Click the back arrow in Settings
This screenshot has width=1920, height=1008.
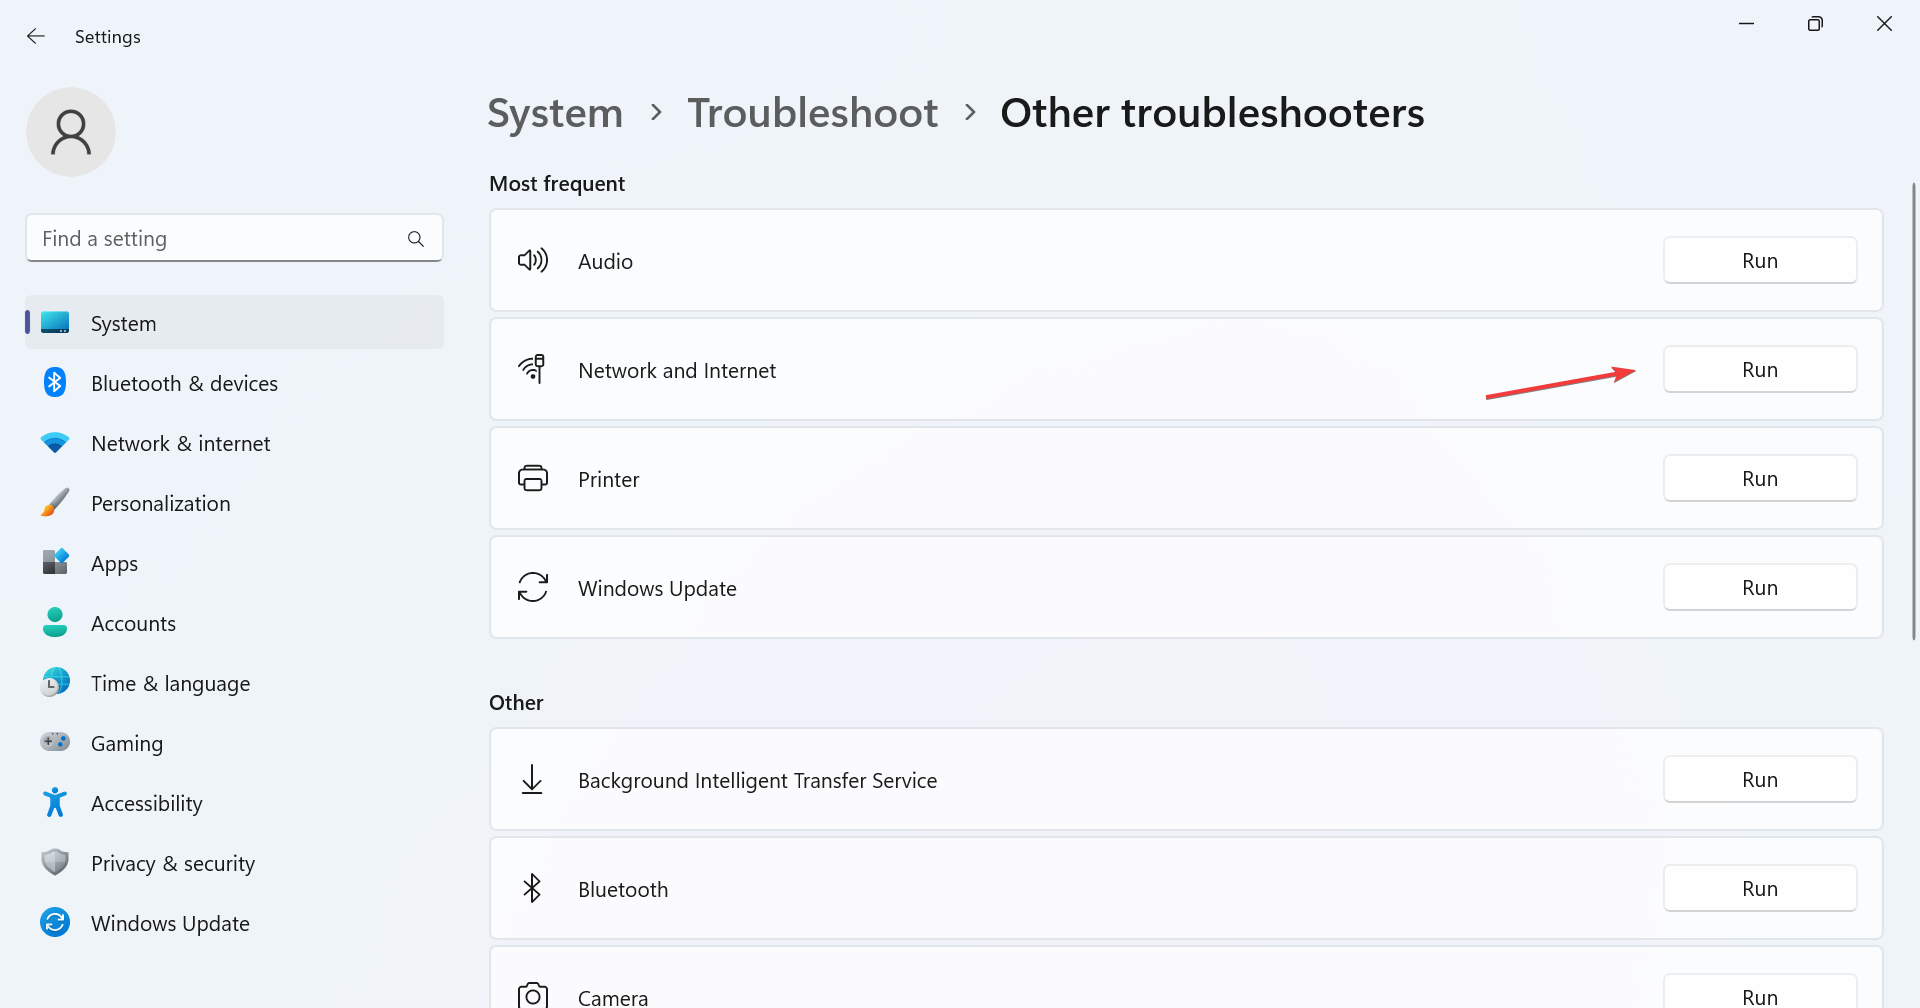(x=36, y=36)
